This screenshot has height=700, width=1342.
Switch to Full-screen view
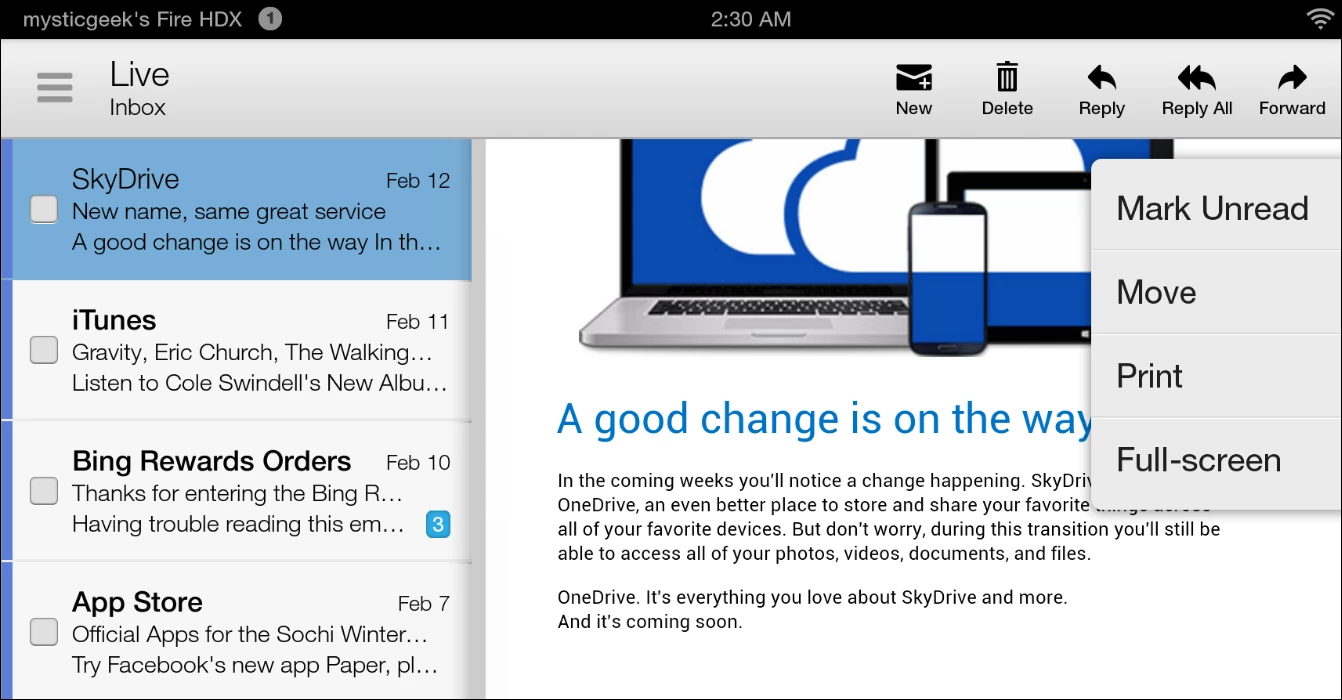1216,460
